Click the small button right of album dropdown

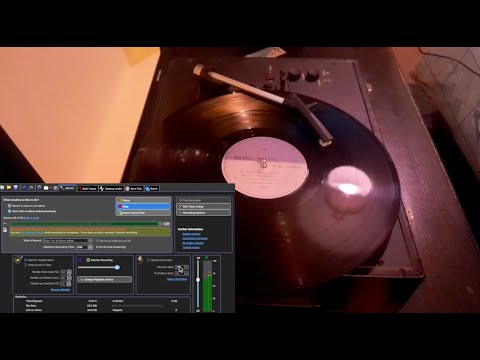(x=167, y=224)
